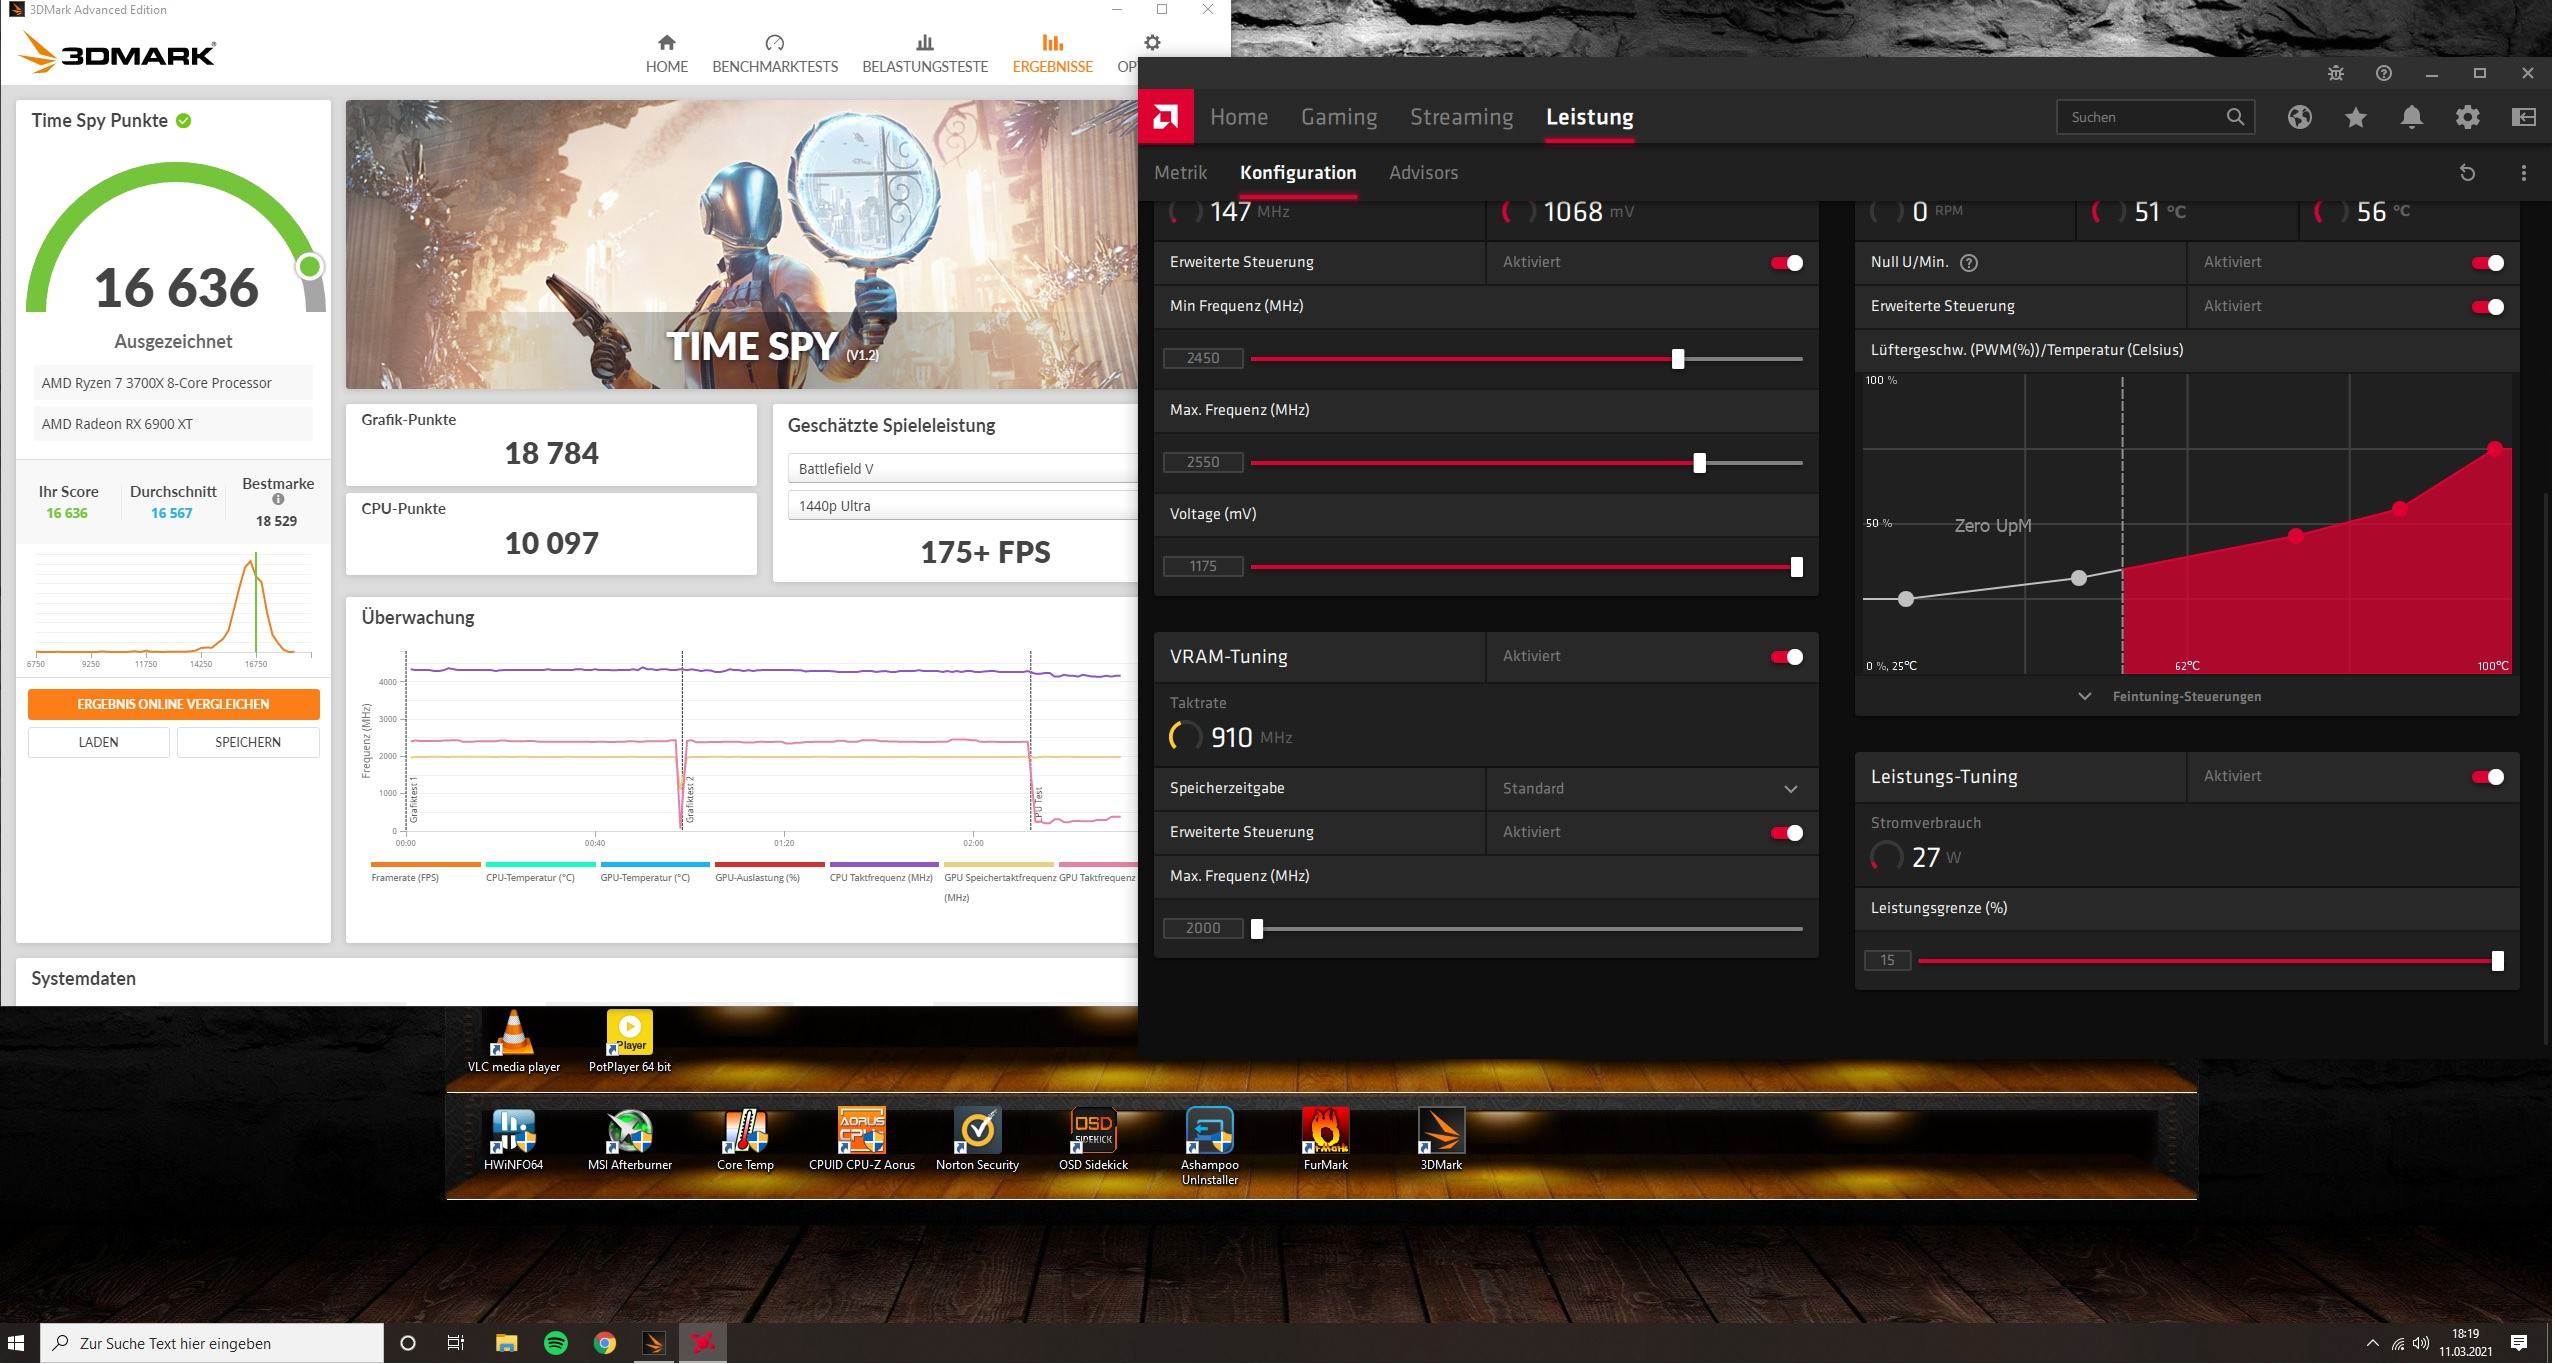Open 1440p Ultra resolution dropdown
The image size is (2555, 1364).
[x=962, y=506]
